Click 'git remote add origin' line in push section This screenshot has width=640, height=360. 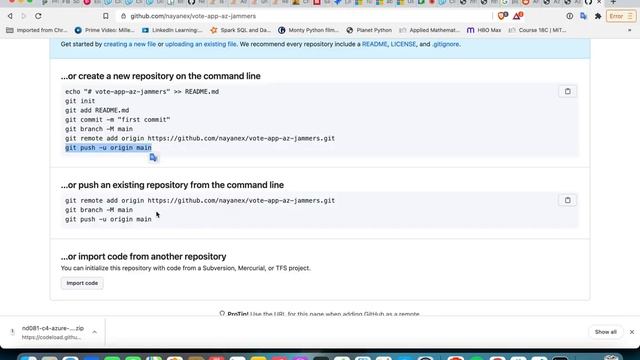200,200
